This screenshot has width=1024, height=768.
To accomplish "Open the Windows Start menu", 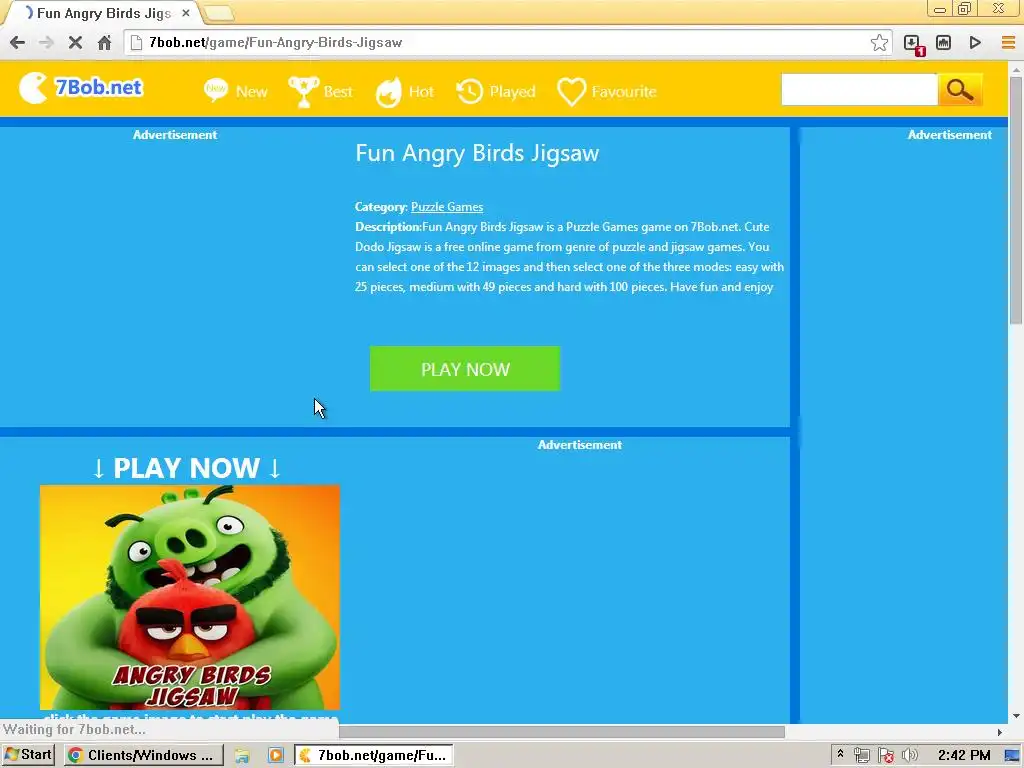I will tap(27, 755).
